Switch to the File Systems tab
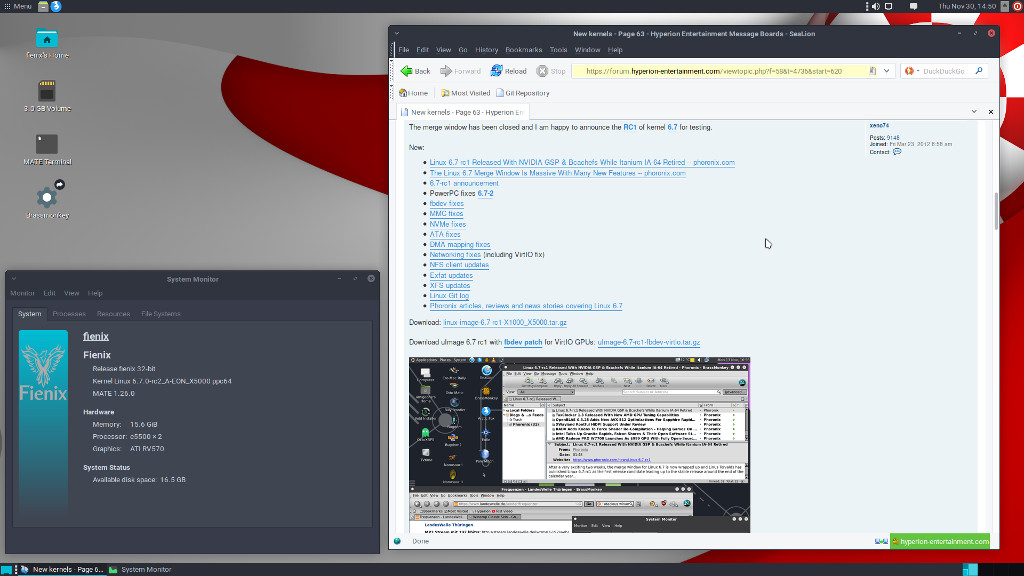1024x576 pixels. click(x=161, y=314)
